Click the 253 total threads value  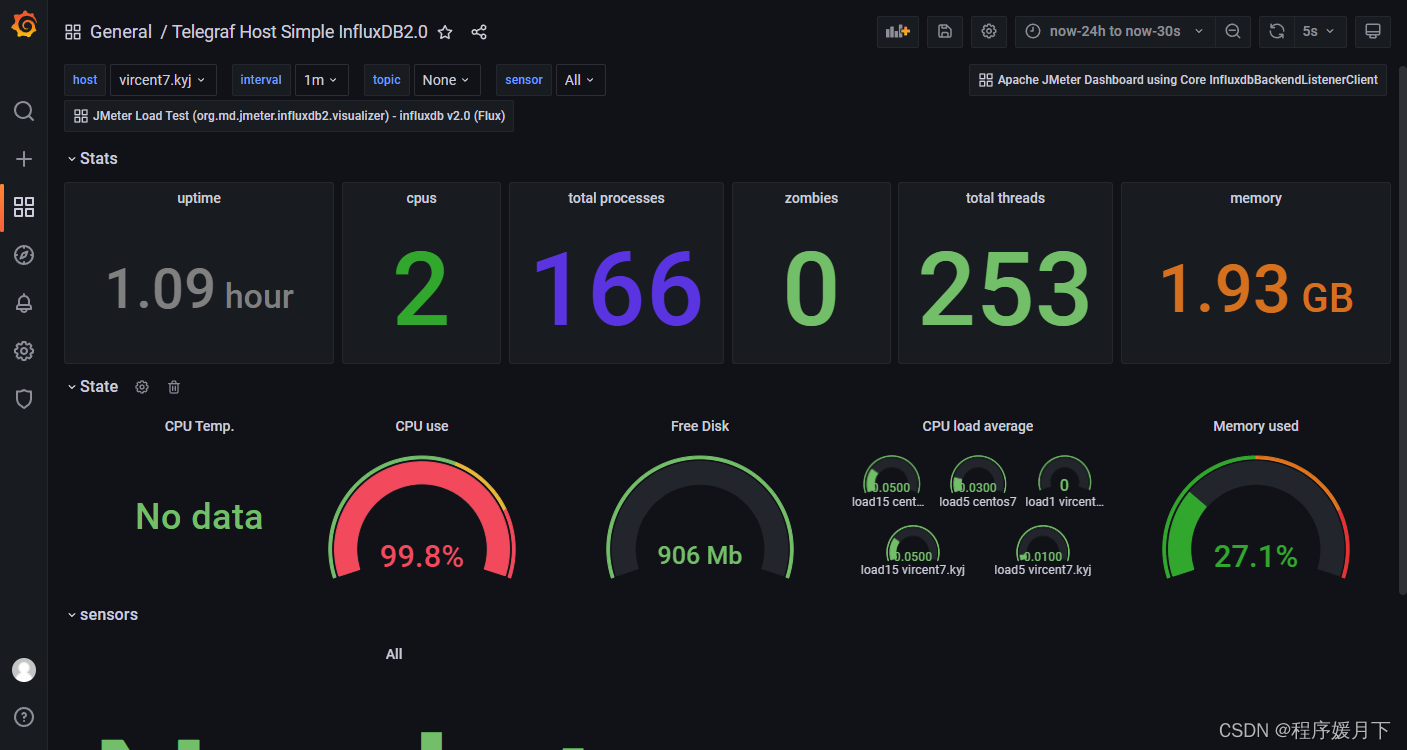[x=1005, y=289]
